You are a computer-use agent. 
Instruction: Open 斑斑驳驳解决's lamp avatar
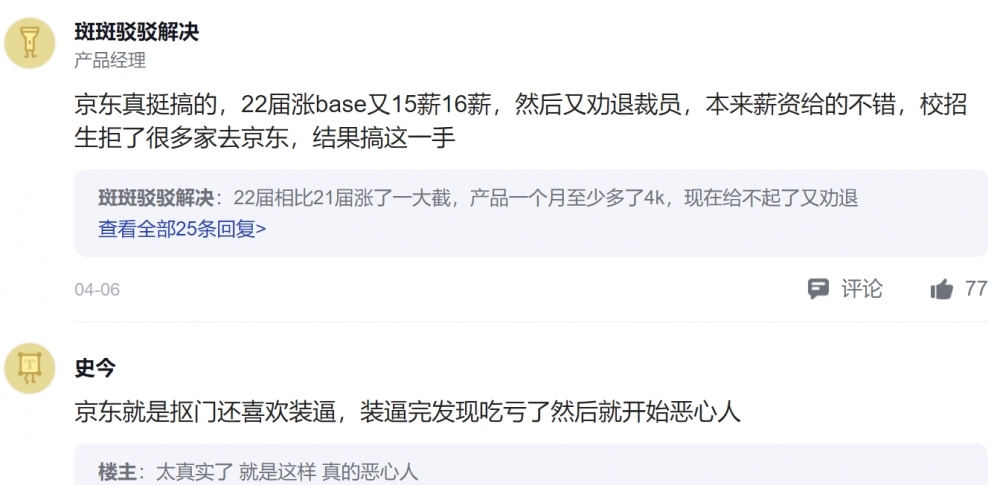(29, 43)
